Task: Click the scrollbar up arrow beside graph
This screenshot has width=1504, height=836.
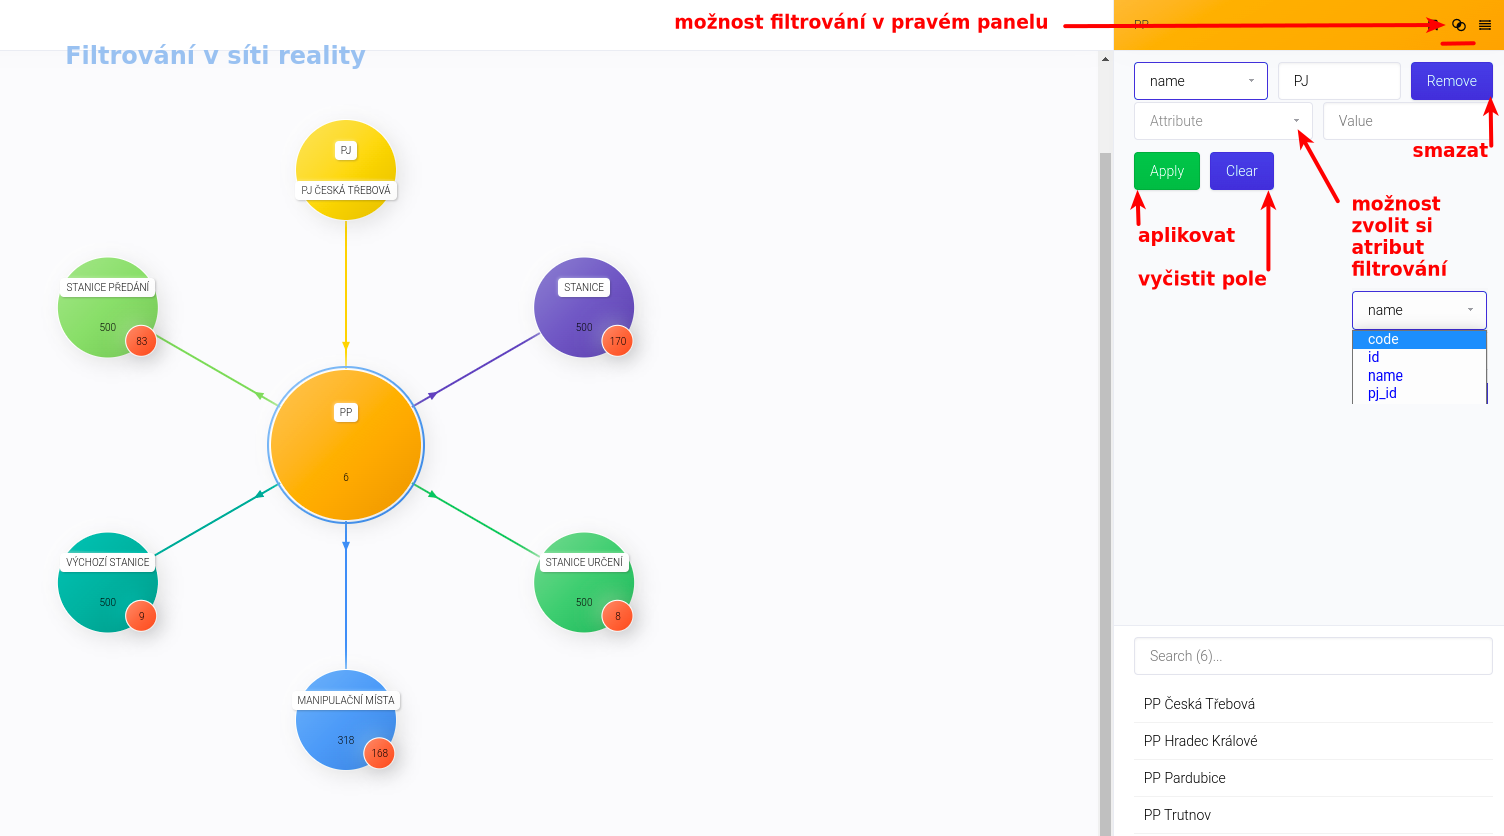Action: pos(1105,59)
